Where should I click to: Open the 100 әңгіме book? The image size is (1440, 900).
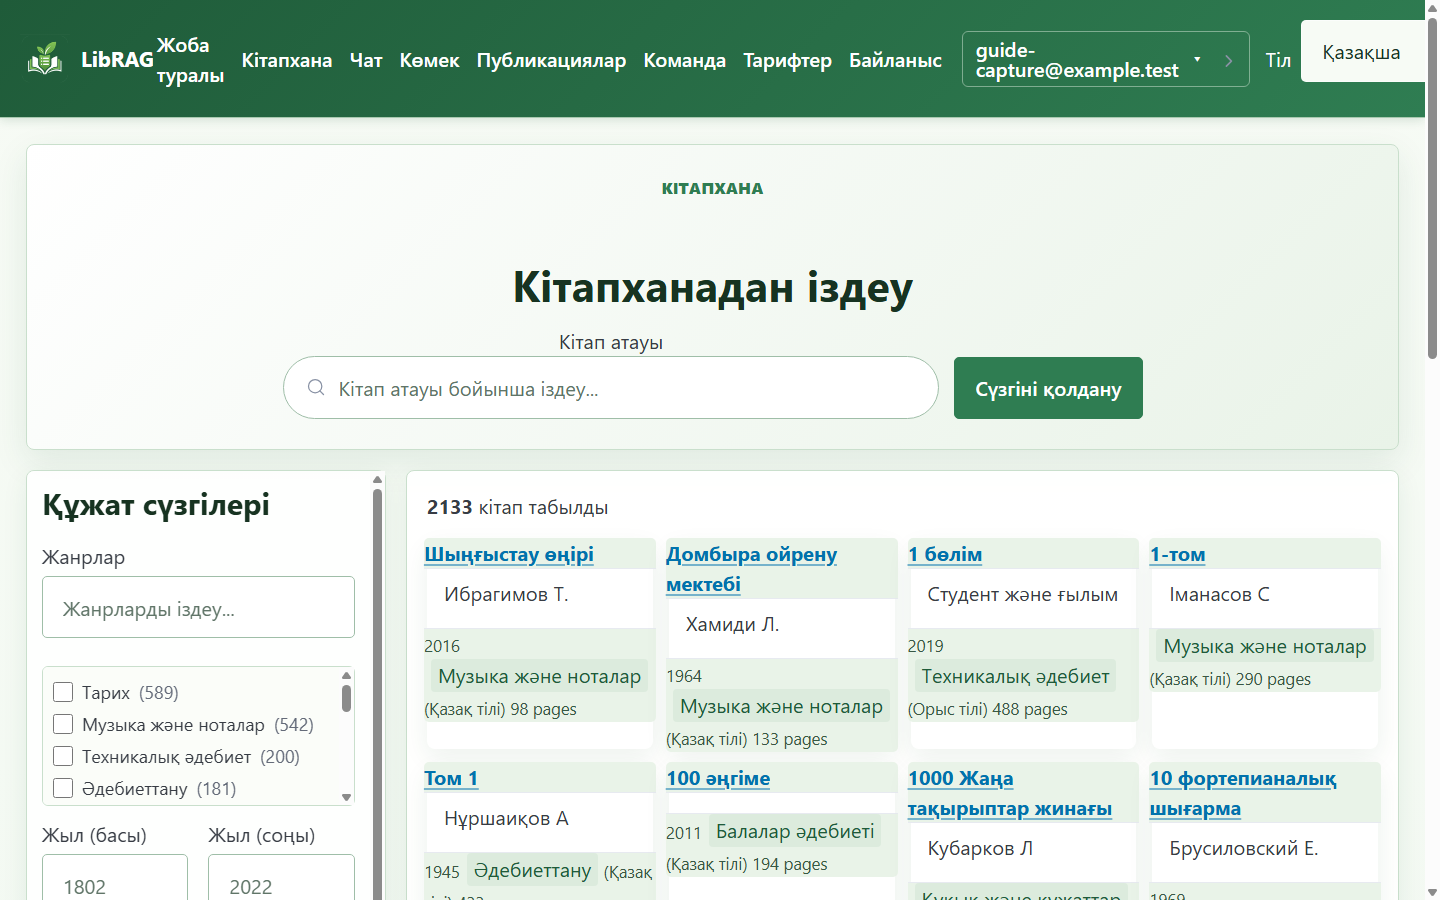point(718,778)
